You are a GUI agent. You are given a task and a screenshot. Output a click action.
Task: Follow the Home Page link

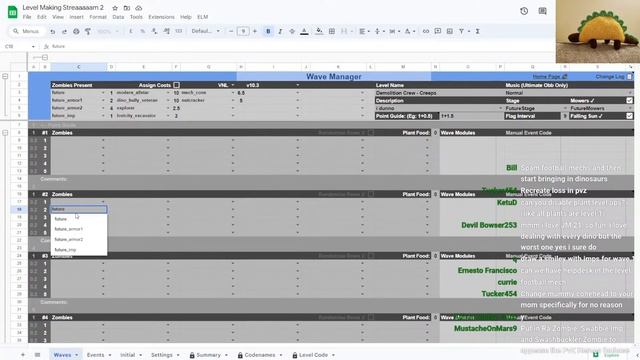[x=550, y=77]
